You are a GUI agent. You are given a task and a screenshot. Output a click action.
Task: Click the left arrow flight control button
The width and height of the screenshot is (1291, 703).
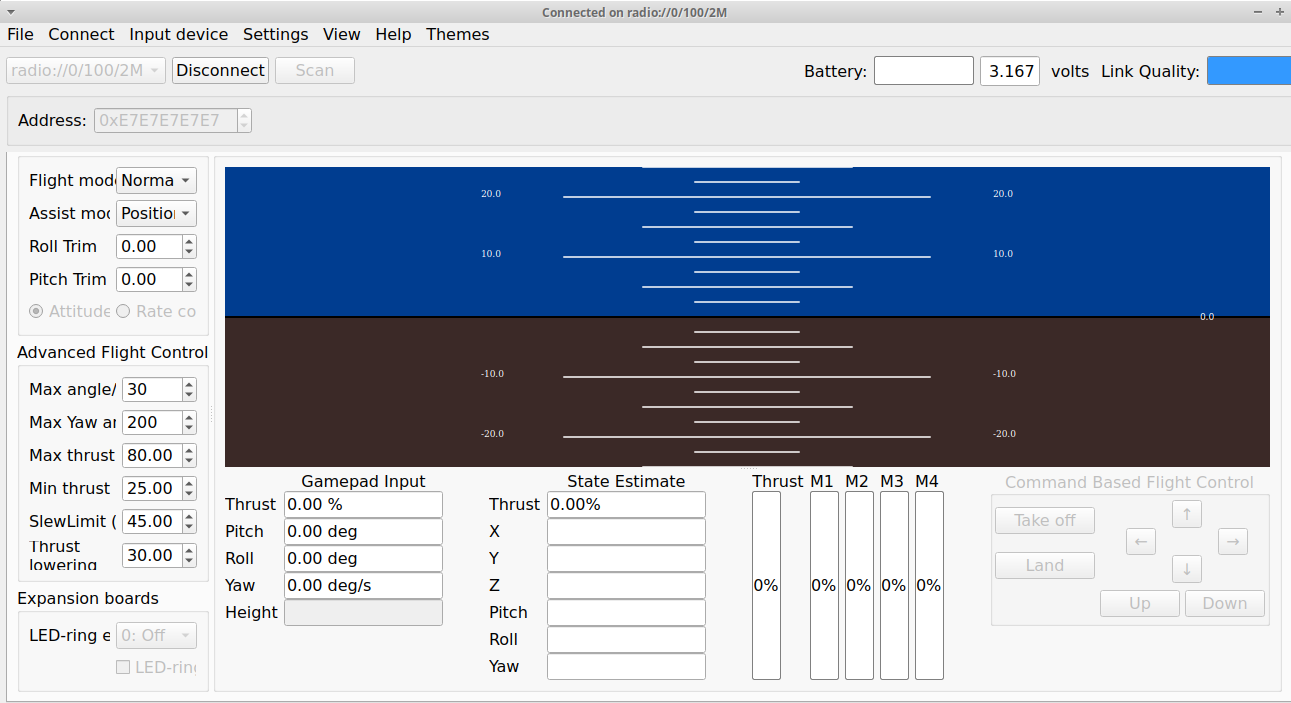[x=1140, y=542]
